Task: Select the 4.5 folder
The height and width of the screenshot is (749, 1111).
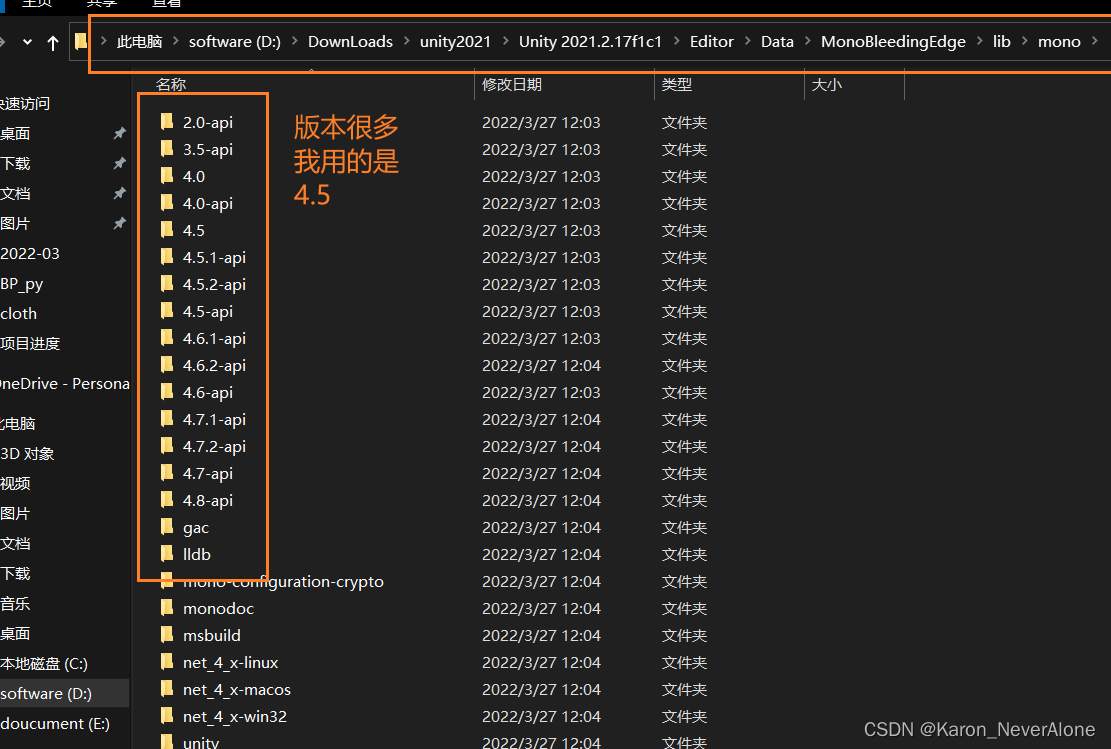Action: click(x=196, y=230)
